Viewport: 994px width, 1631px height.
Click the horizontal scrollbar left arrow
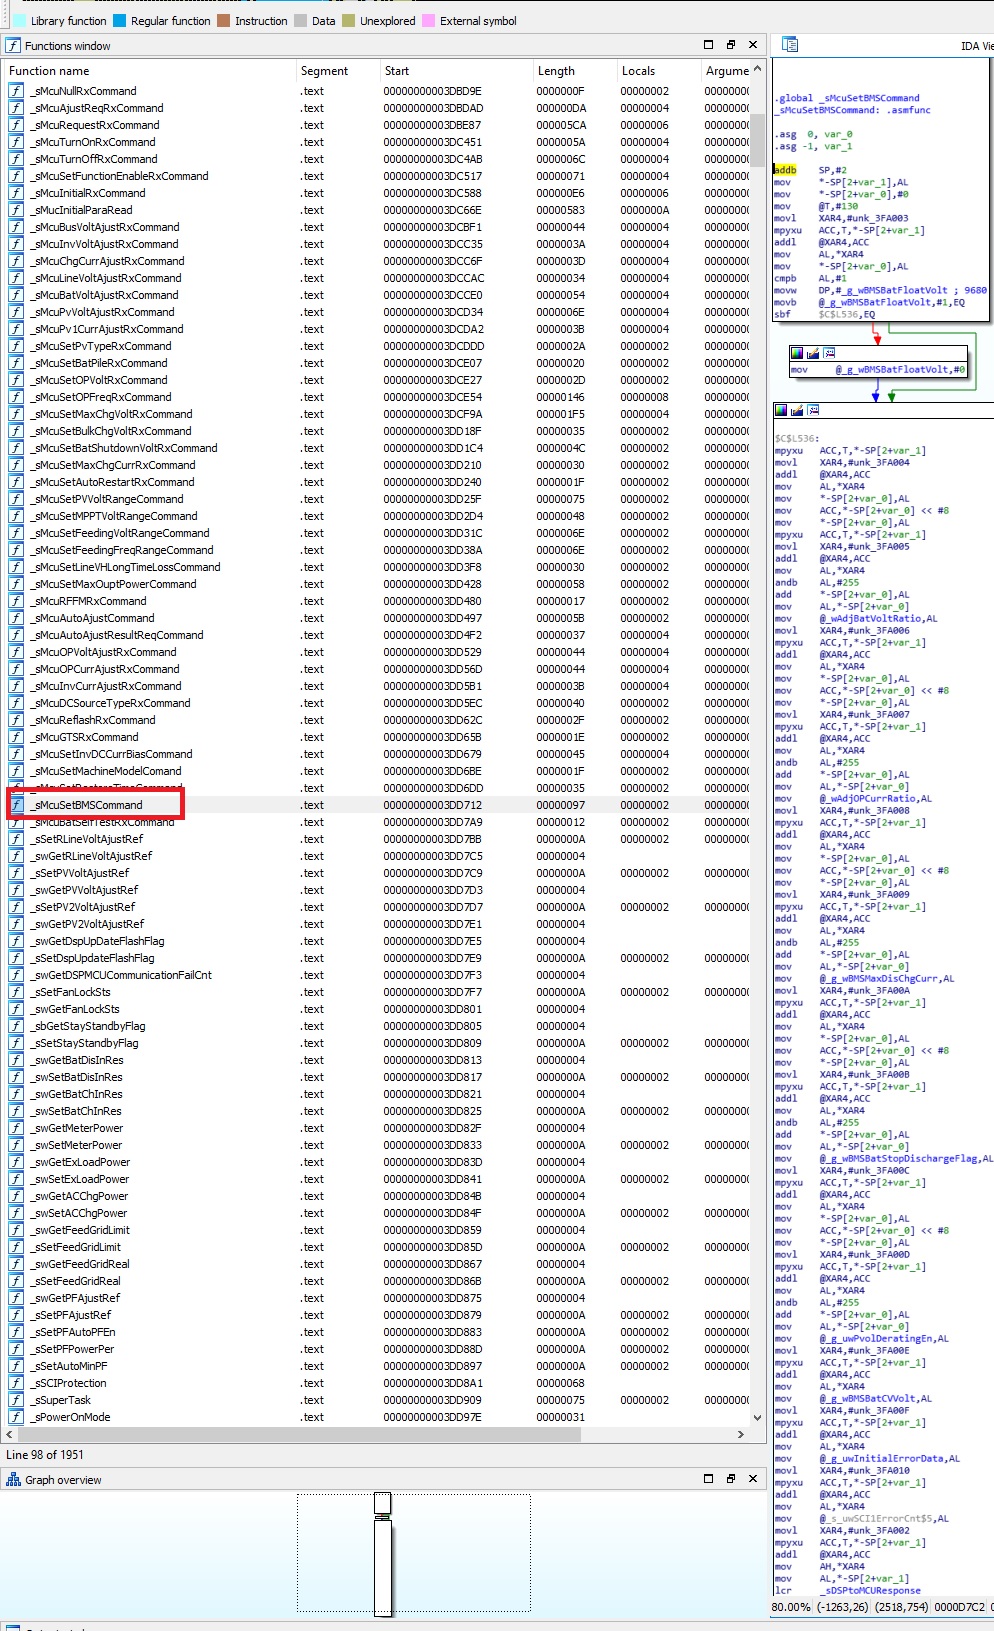pos(10,1434)
